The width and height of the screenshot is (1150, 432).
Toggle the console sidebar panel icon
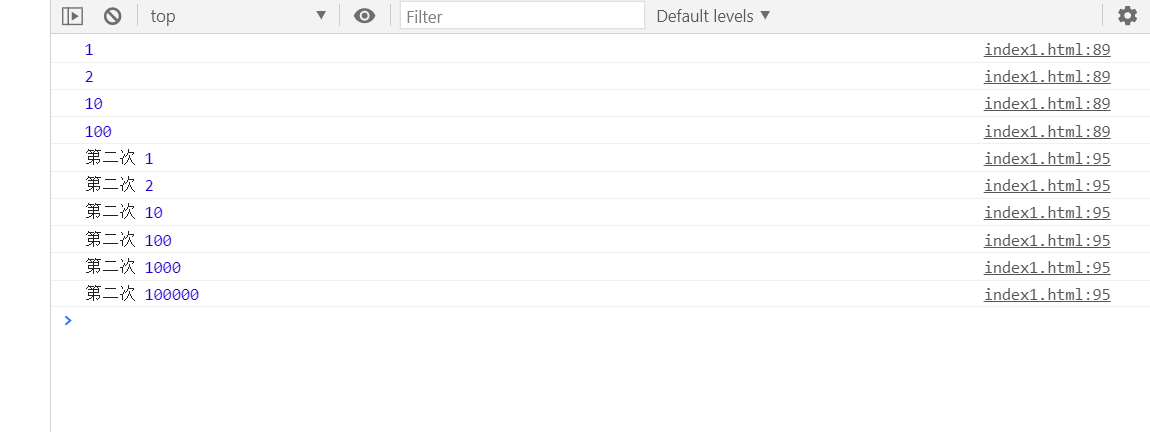(72, 16)
